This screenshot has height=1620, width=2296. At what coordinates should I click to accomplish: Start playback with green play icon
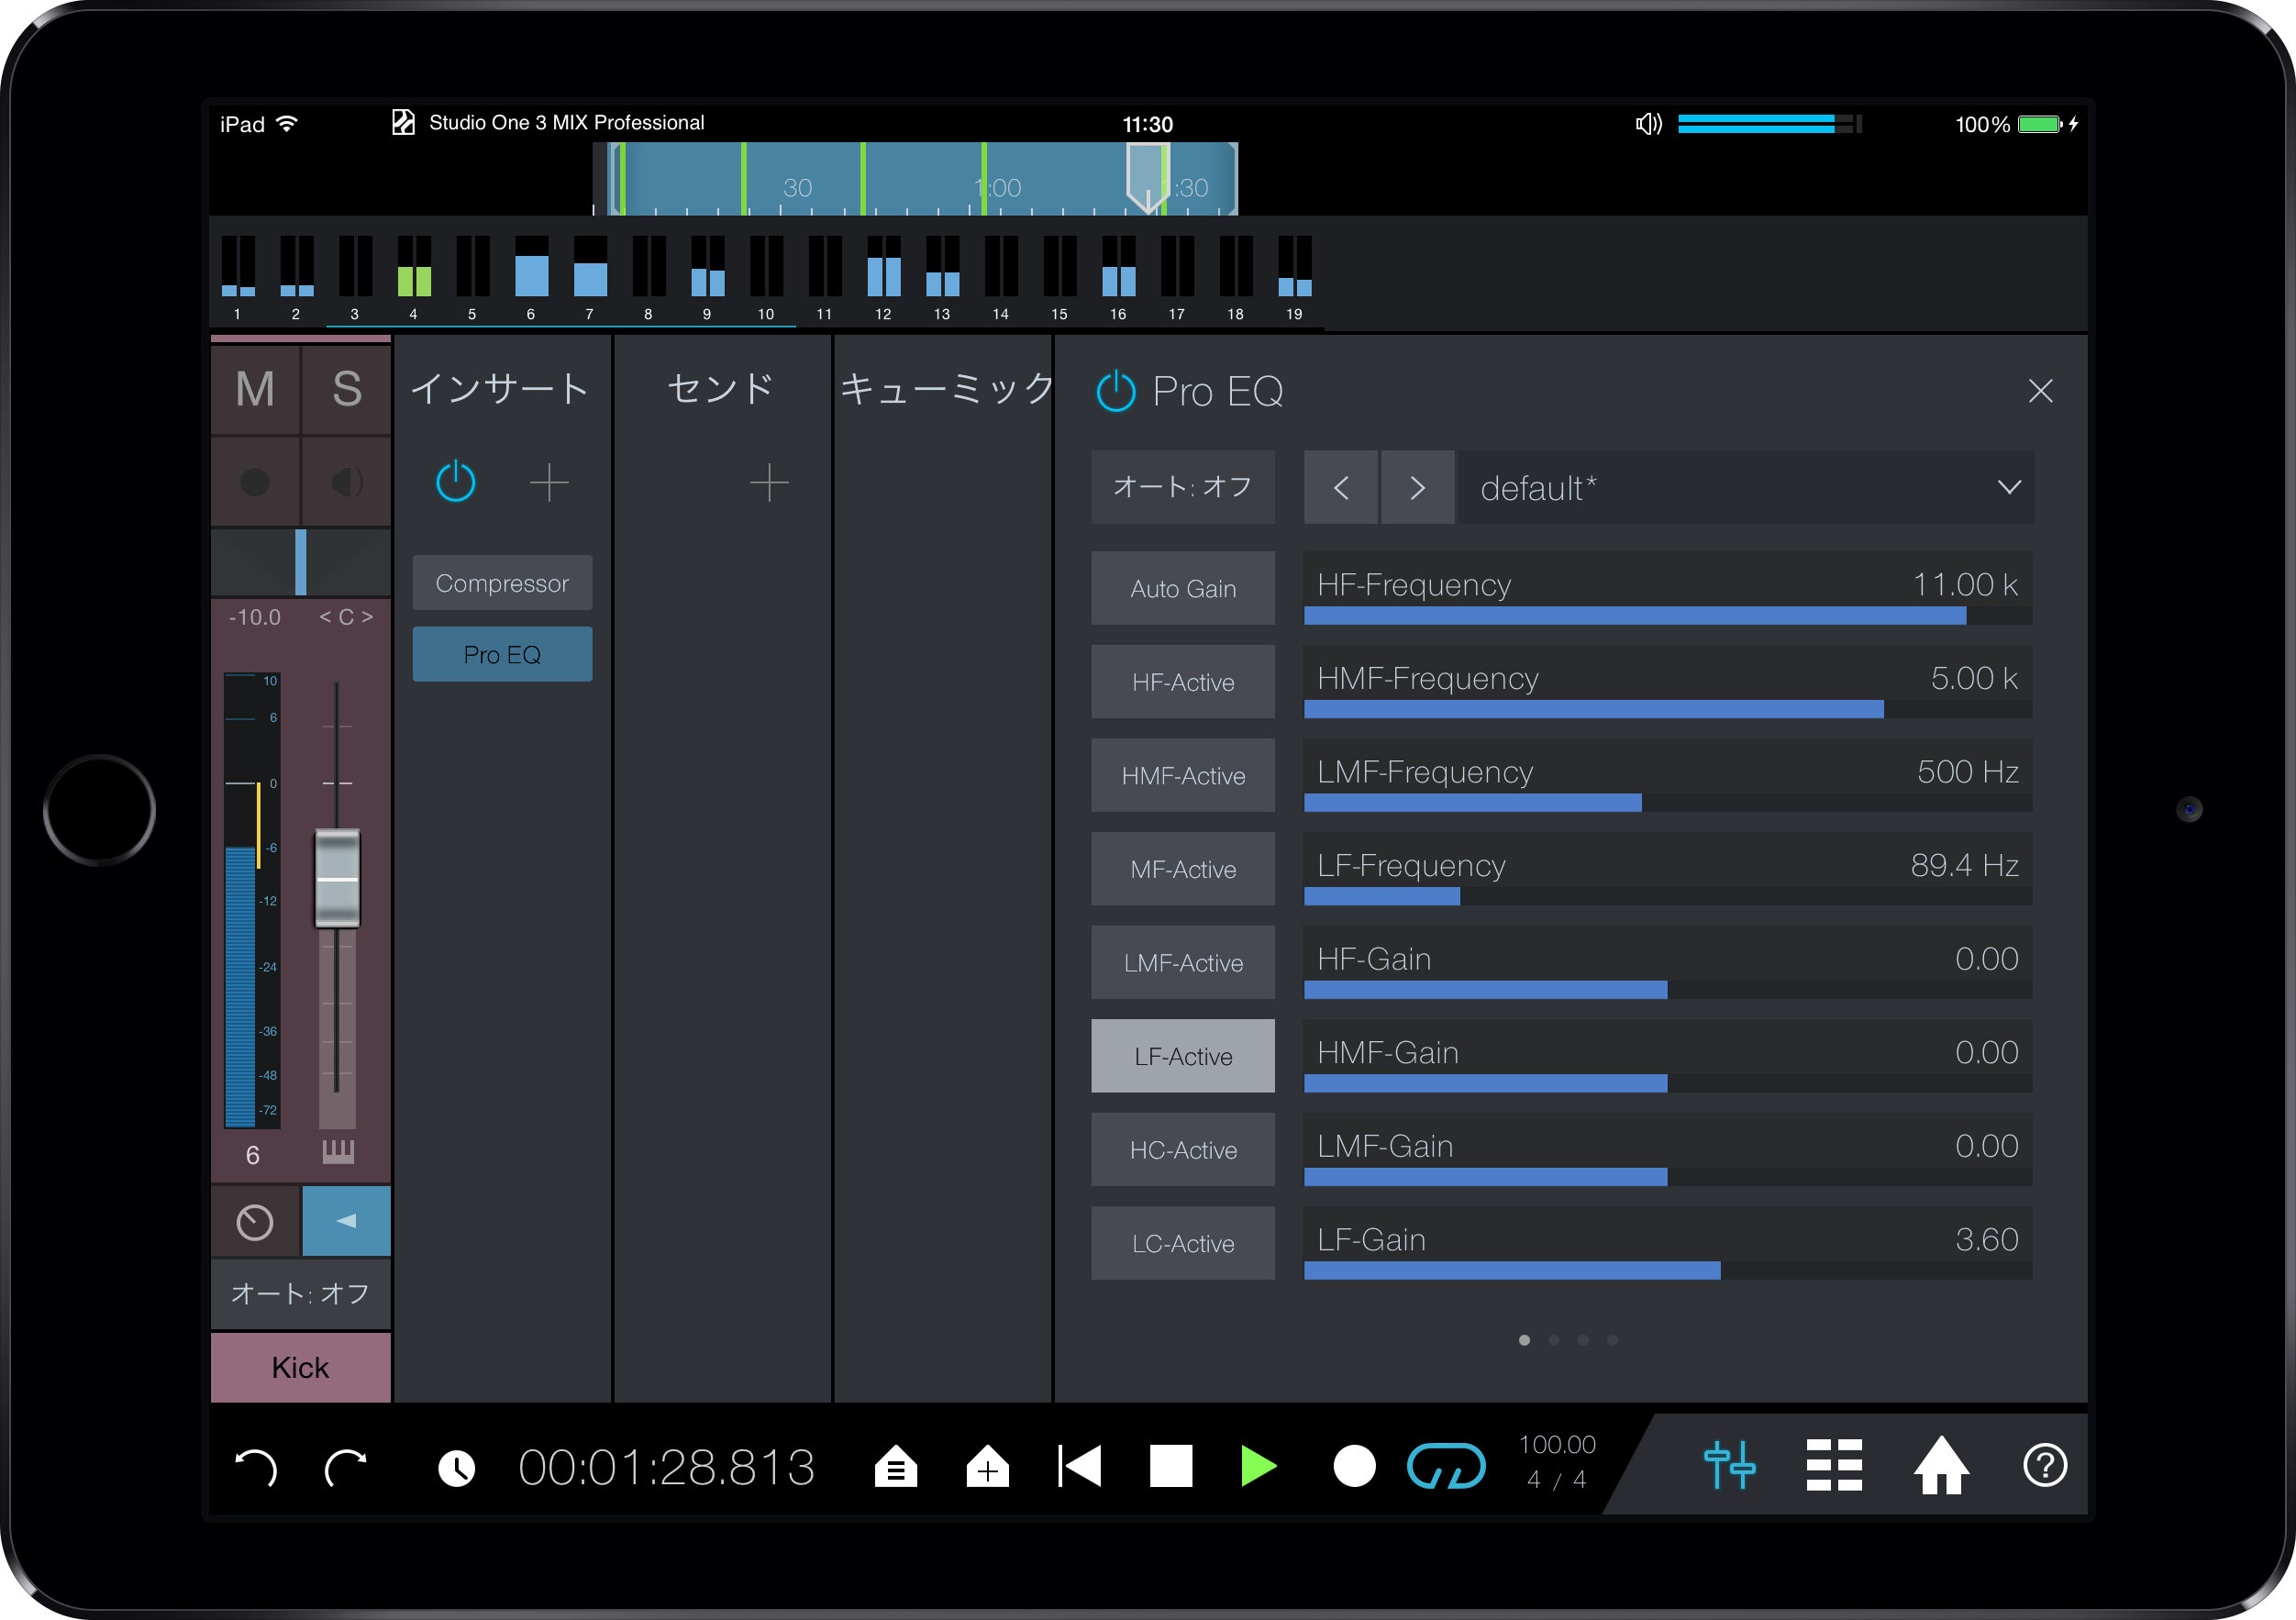pos(1258,1466)
